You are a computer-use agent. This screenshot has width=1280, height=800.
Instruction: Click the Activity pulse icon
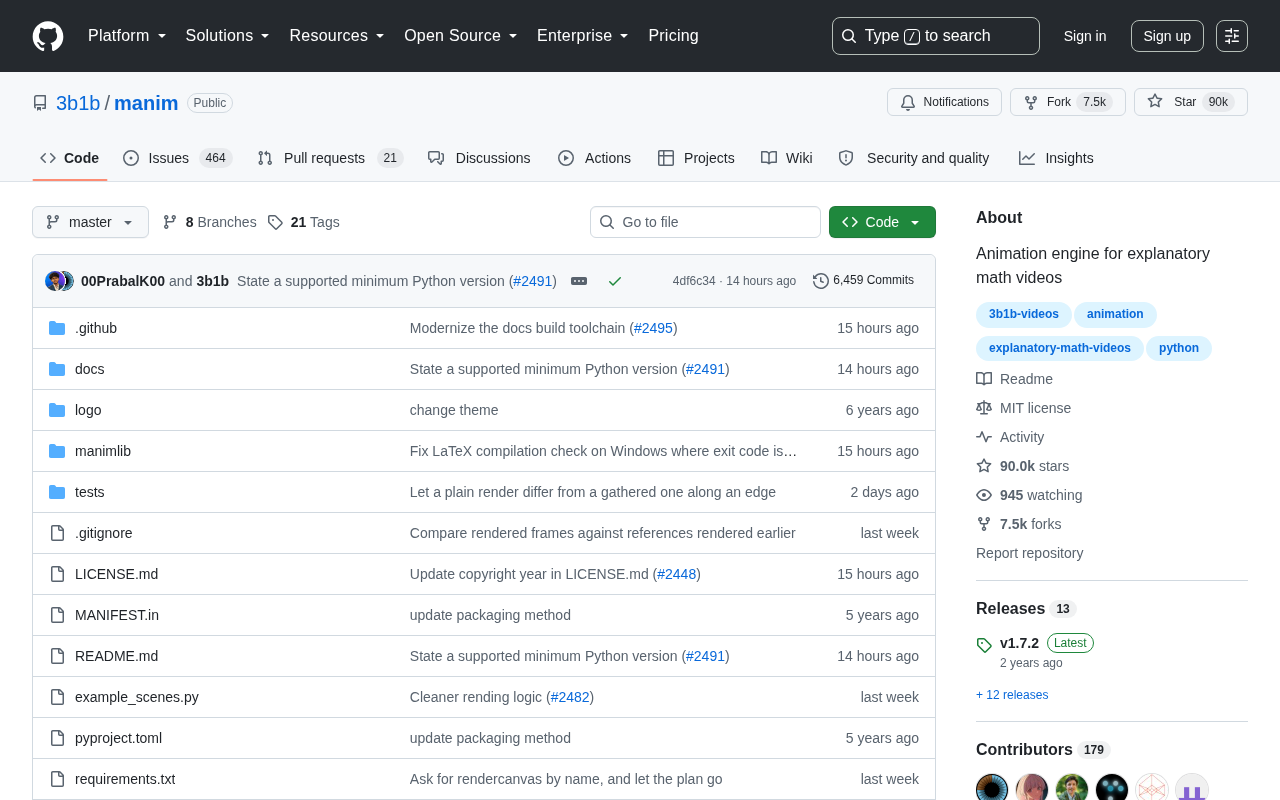984,437
